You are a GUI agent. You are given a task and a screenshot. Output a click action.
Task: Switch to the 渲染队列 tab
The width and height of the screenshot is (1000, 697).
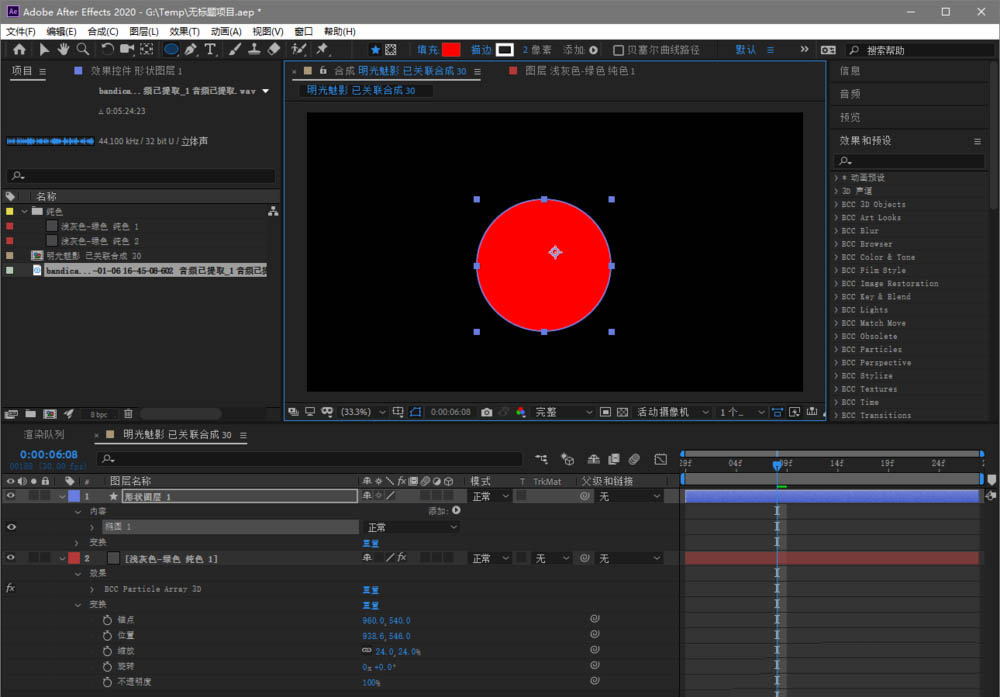coord(44,435)
